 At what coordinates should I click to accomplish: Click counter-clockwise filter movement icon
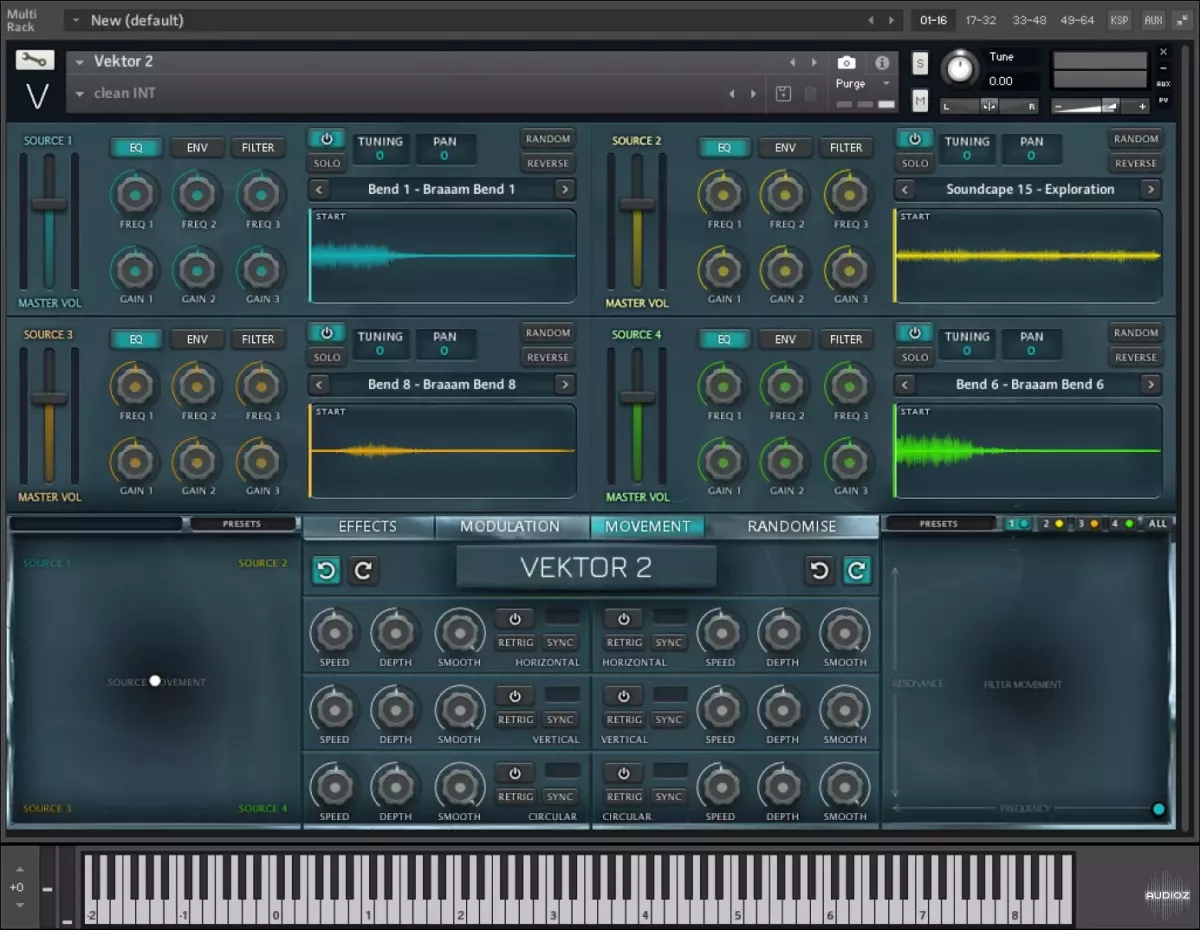[x=819, y=570]
